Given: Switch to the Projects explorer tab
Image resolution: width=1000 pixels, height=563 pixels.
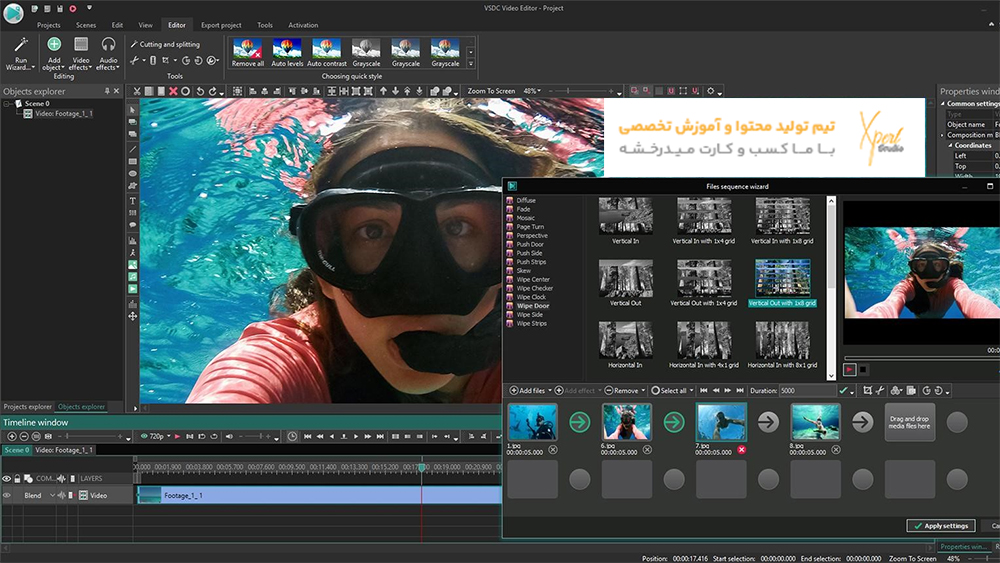Looking at the screenshot, I should [27, 406].
